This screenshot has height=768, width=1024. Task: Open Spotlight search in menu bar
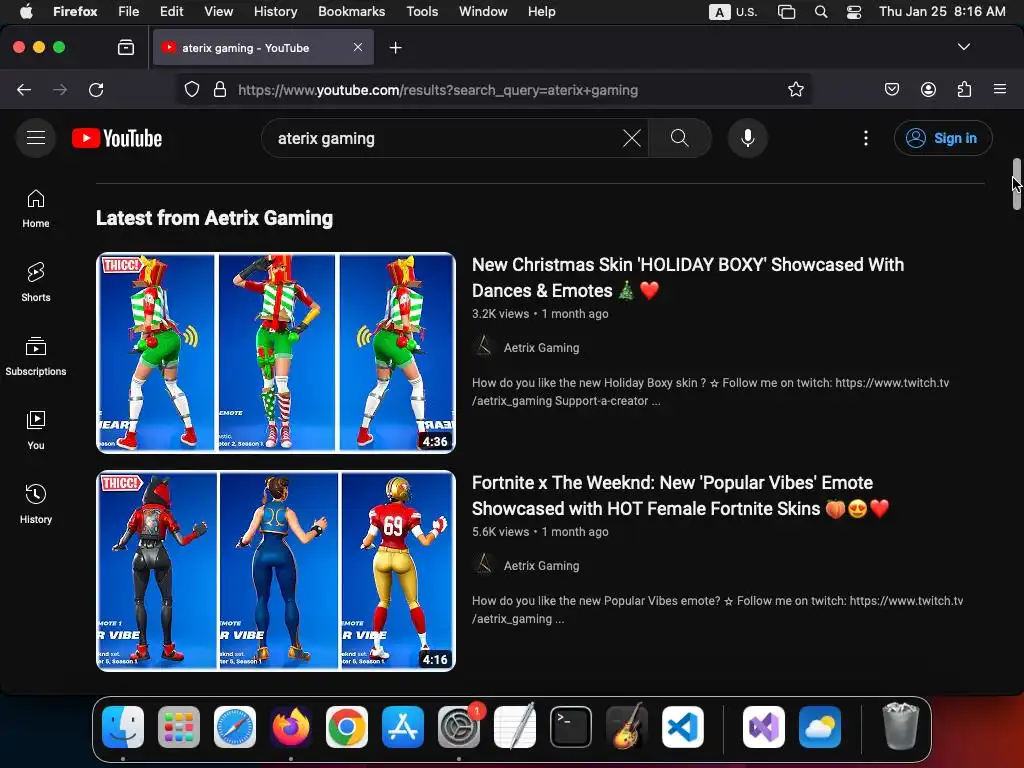[821, 12]
